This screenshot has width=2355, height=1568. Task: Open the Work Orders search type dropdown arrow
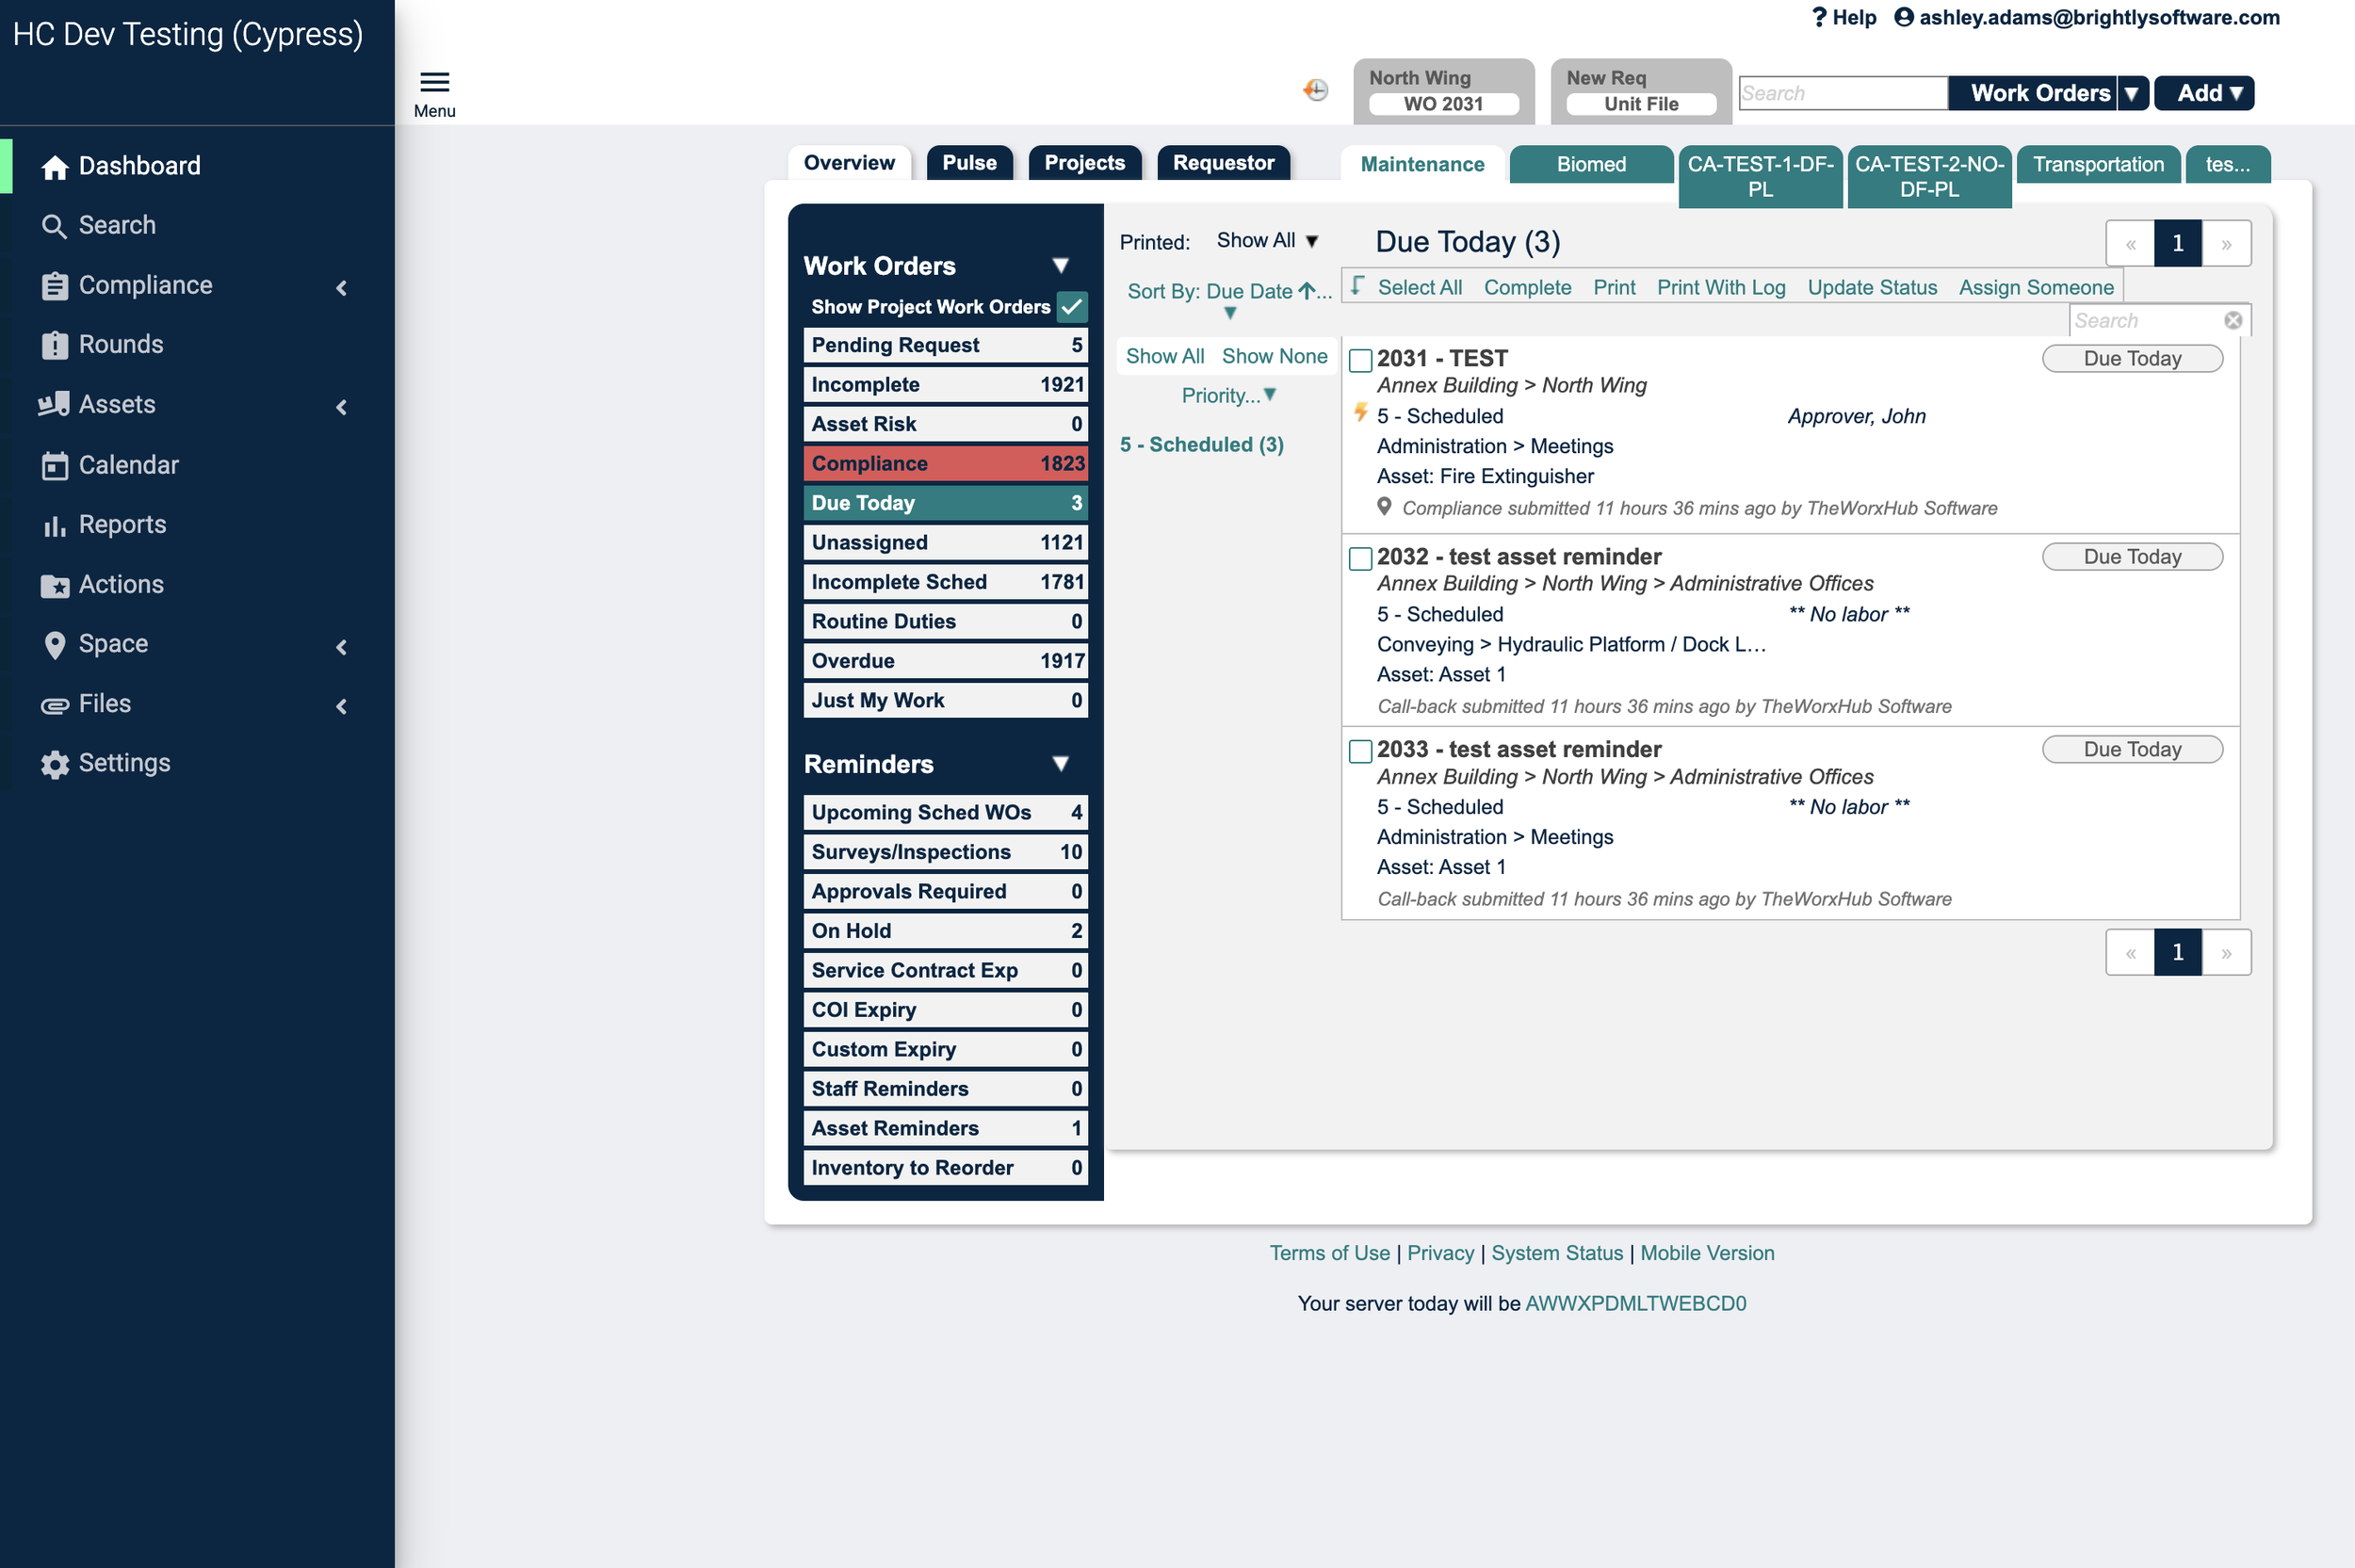[2131, 93]
